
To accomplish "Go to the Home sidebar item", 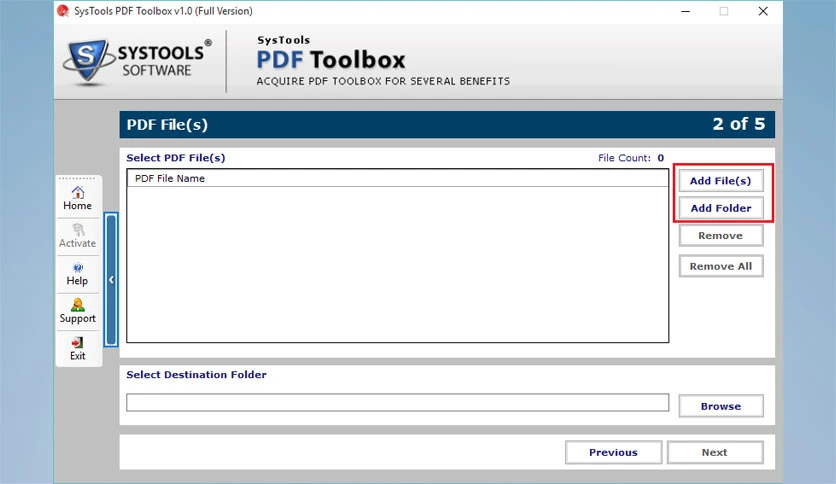I will 78,198.
